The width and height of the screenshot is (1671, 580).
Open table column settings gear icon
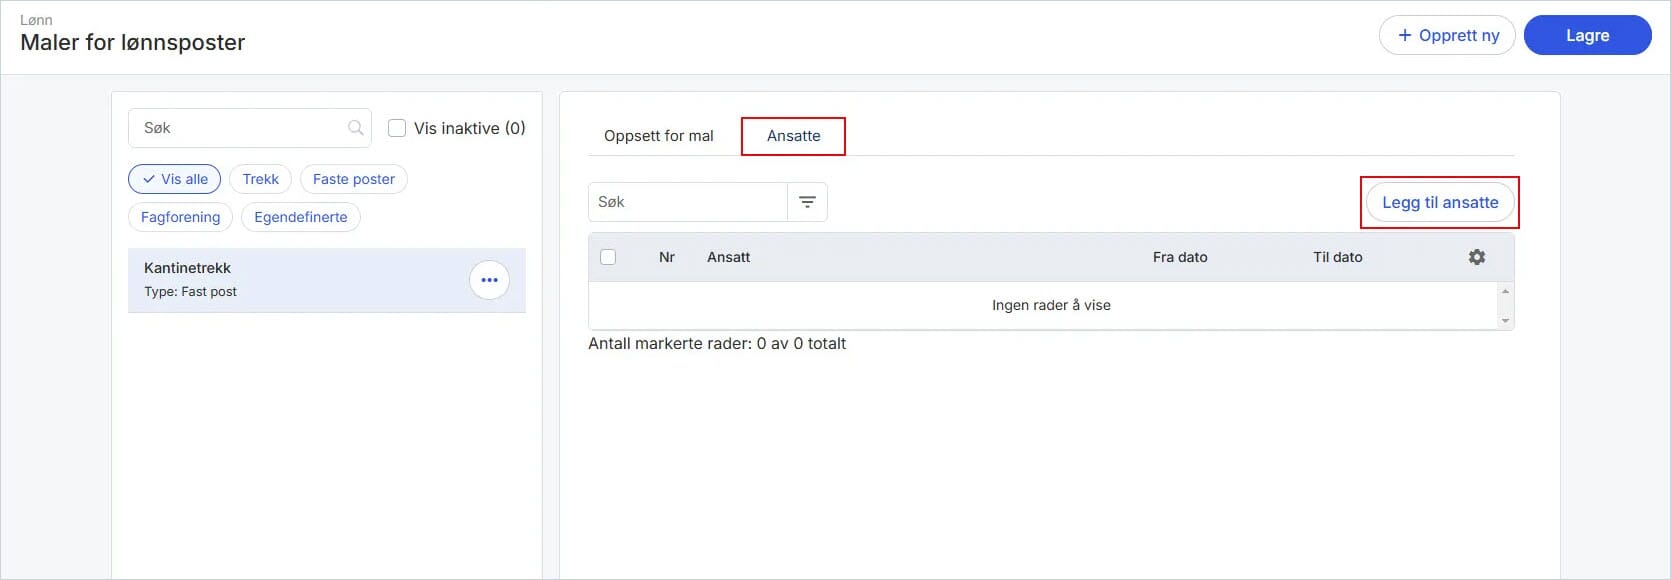pyautogui.click(x=1476, y=257)
